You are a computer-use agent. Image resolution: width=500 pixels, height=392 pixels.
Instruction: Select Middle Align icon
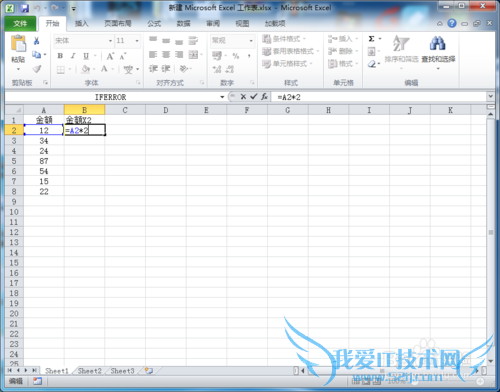pyautogui.click(x=166, y=40)
